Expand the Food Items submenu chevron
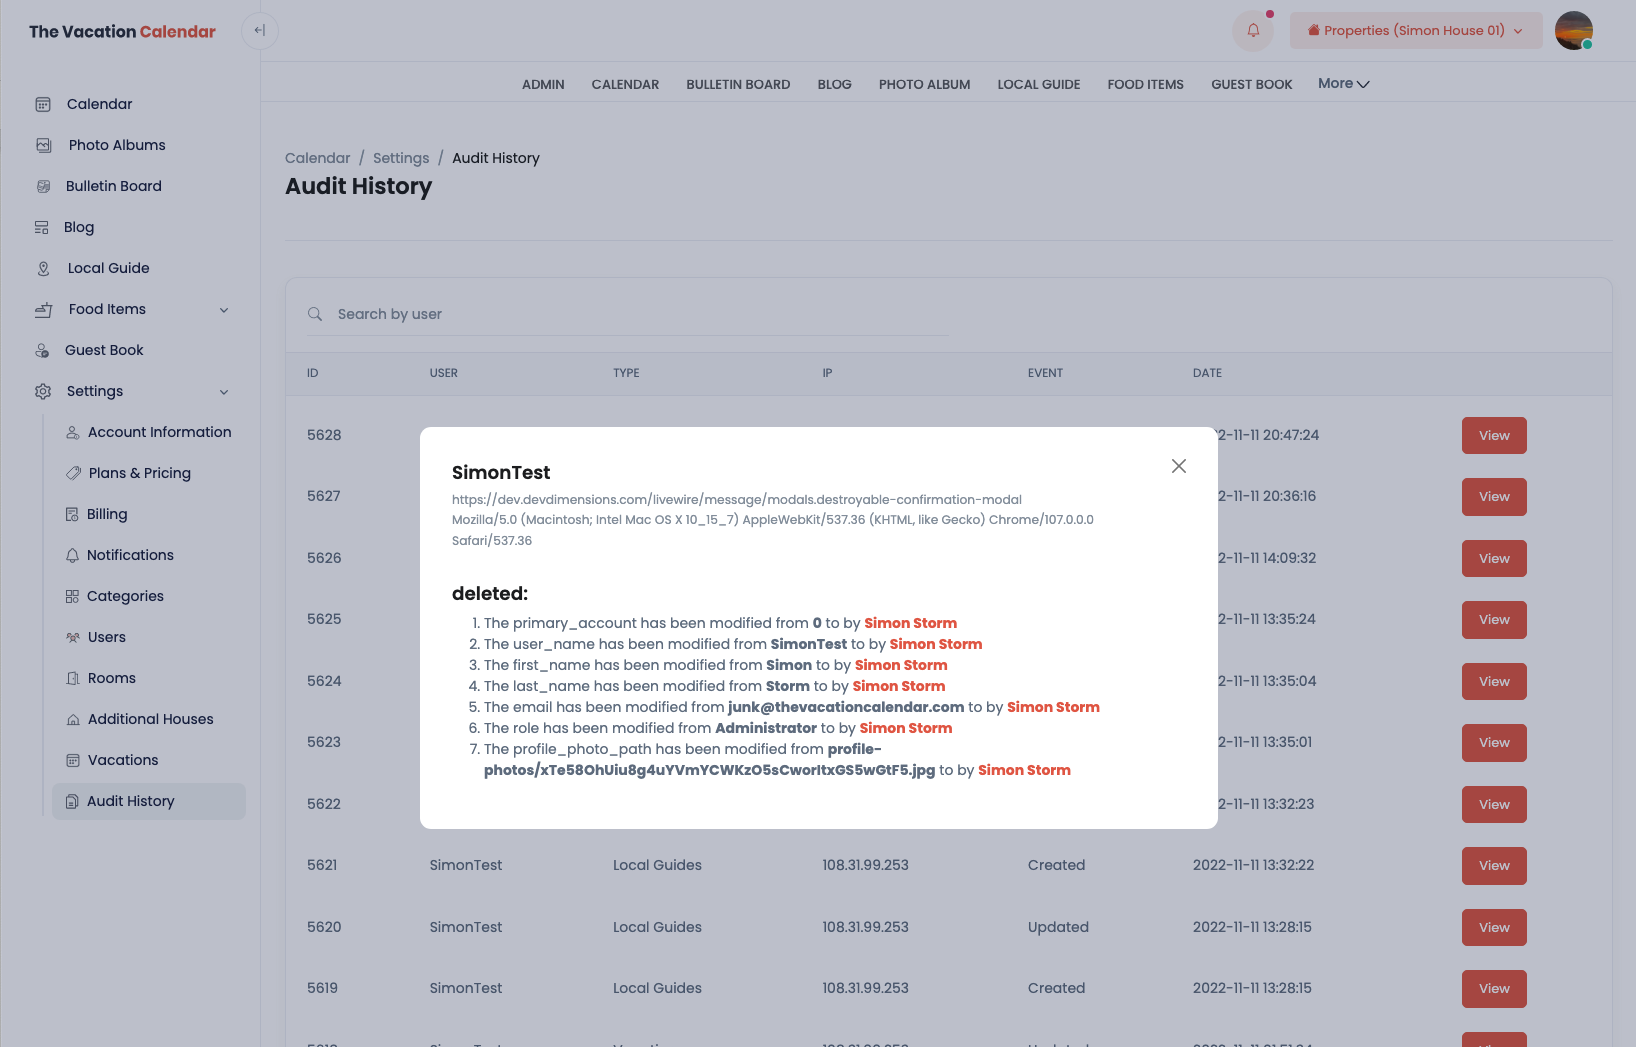 [x=224, y=310]
